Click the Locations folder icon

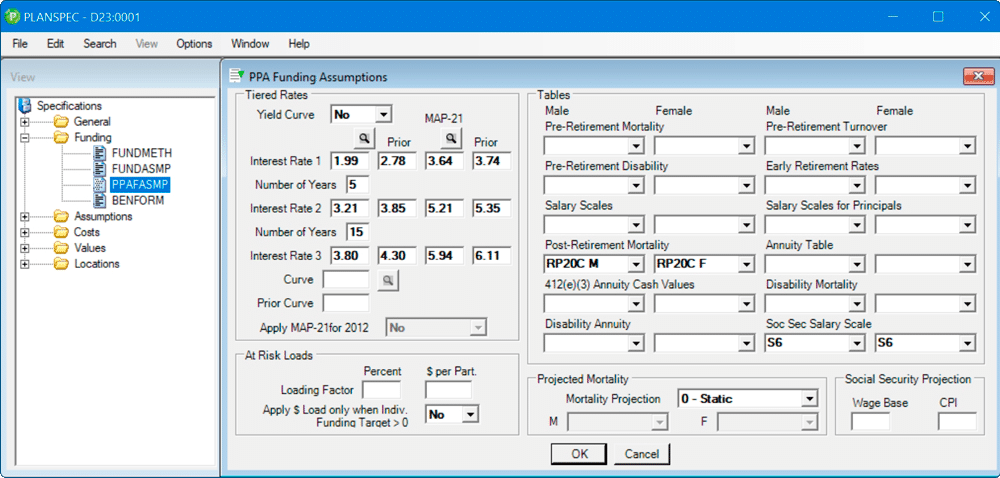point(61,264)
